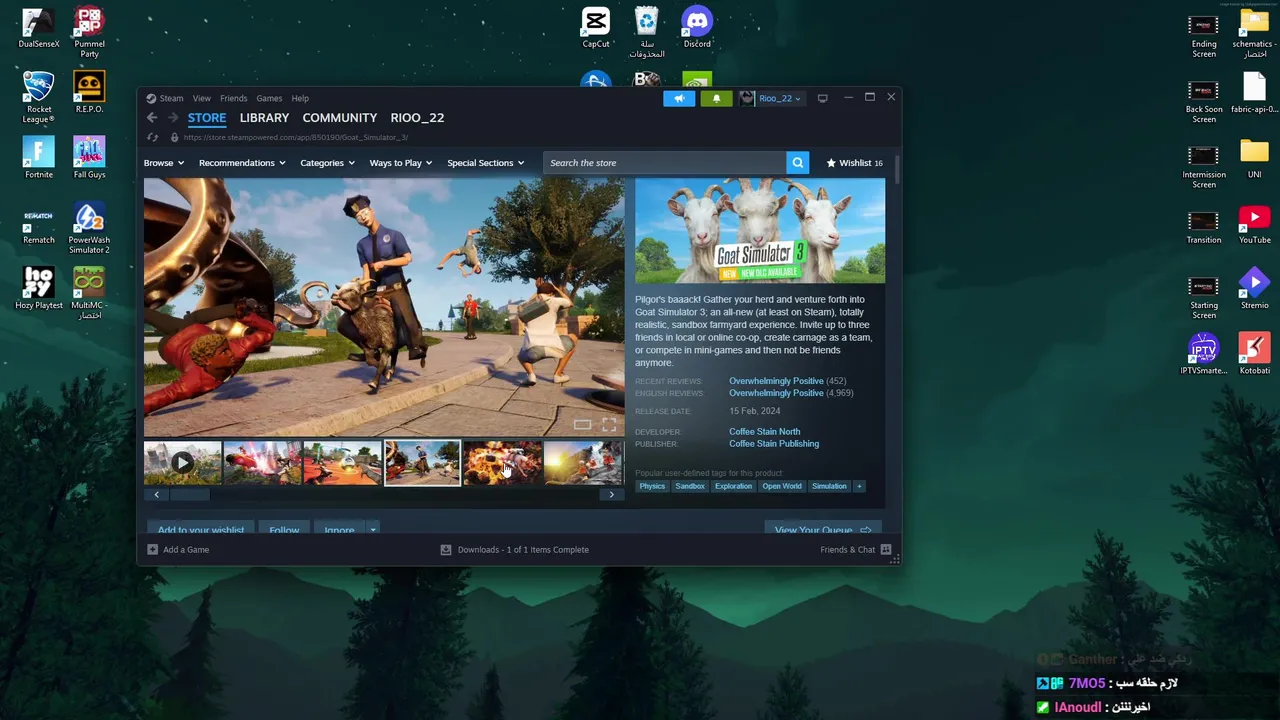Screen dimensions: 1280x720
Task: Open Hozy Playtest desktop shortcut
Action: point(39,289)
